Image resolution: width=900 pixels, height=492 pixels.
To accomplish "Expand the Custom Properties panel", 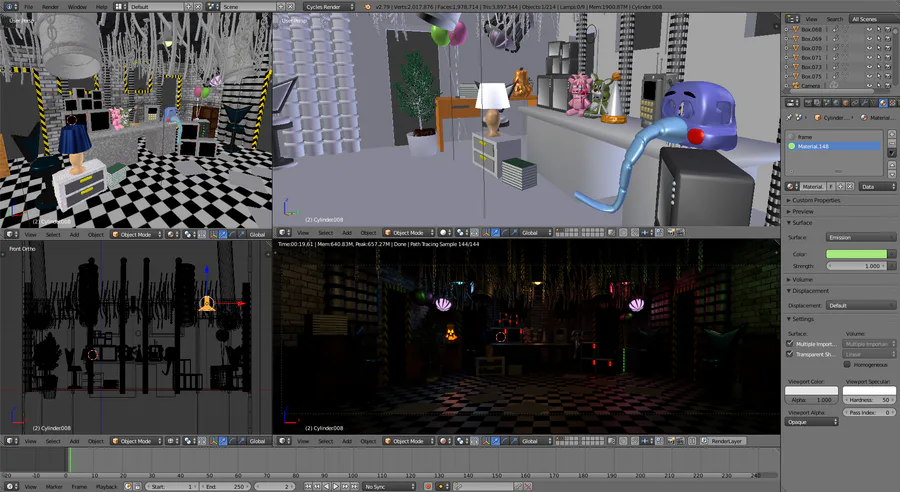I will click(x=816, y=200).
